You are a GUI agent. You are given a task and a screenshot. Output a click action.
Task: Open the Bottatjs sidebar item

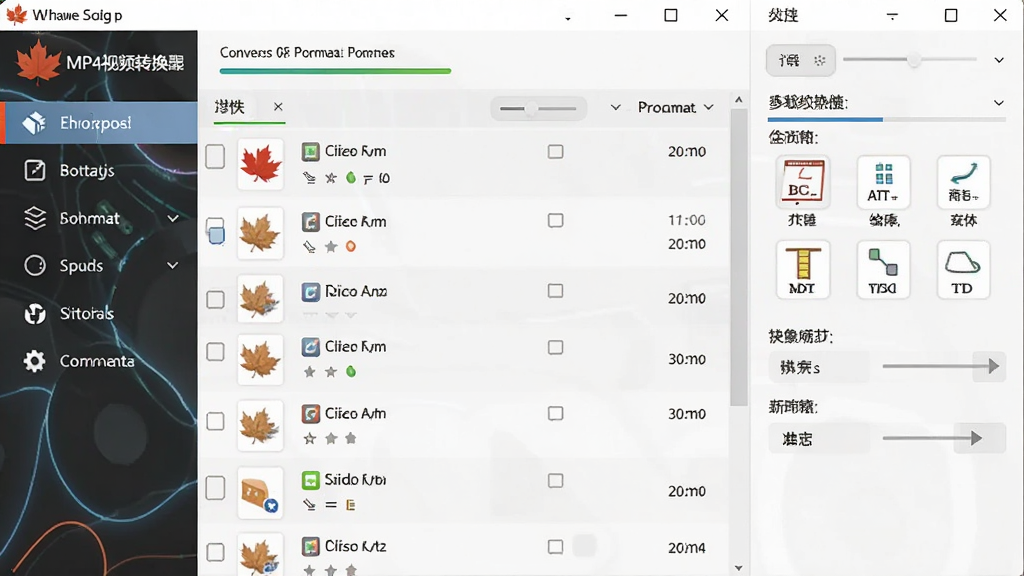coord(99,170)
